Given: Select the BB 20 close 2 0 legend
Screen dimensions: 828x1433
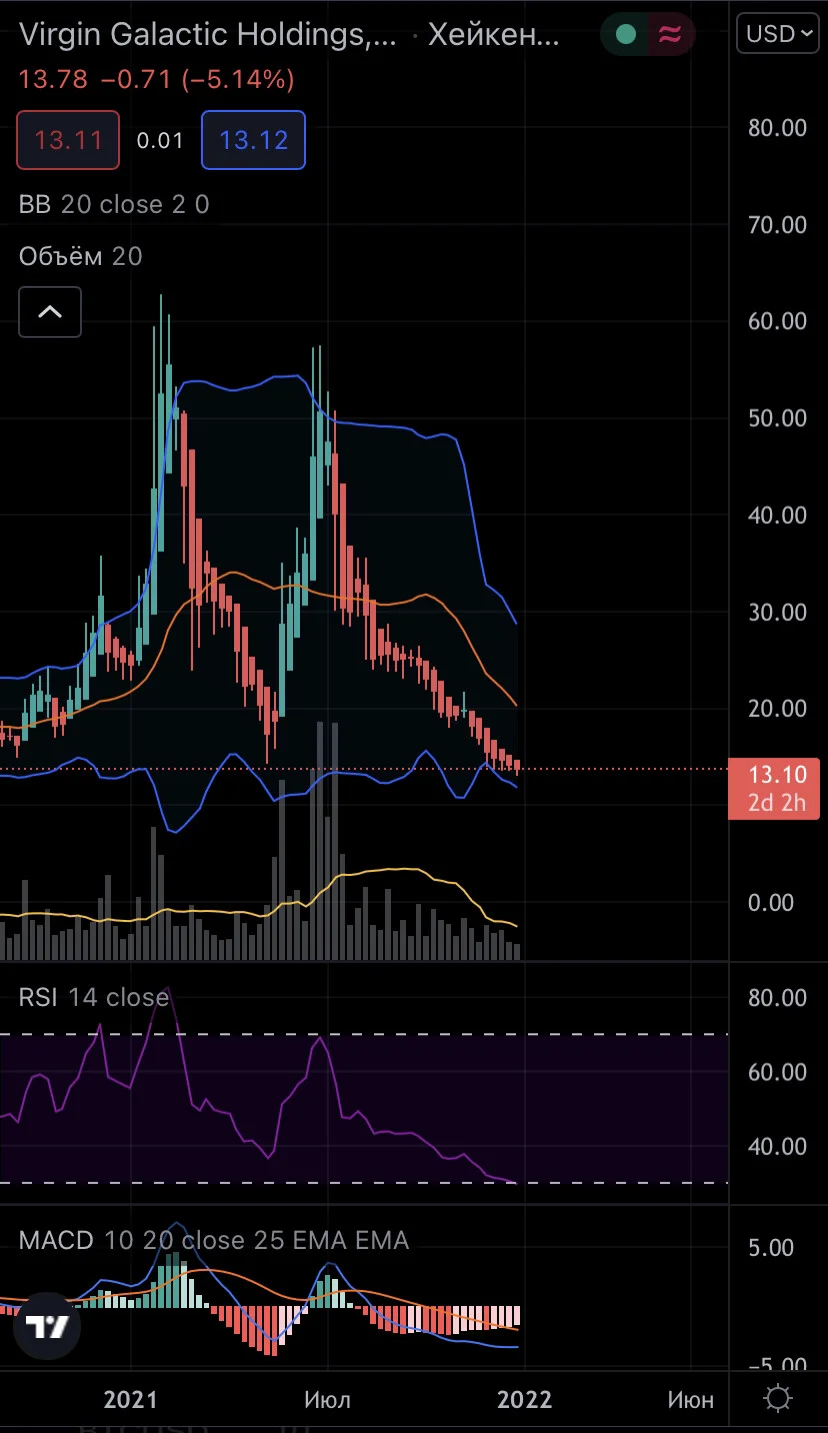Looking at the screenshot, I should click(x=114, y=204).
